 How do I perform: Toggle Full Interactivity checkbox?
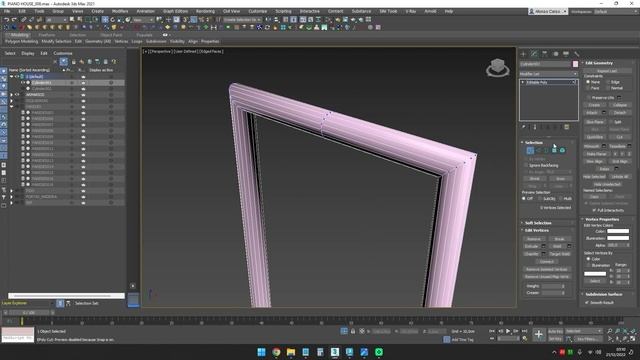coord(594,210)
